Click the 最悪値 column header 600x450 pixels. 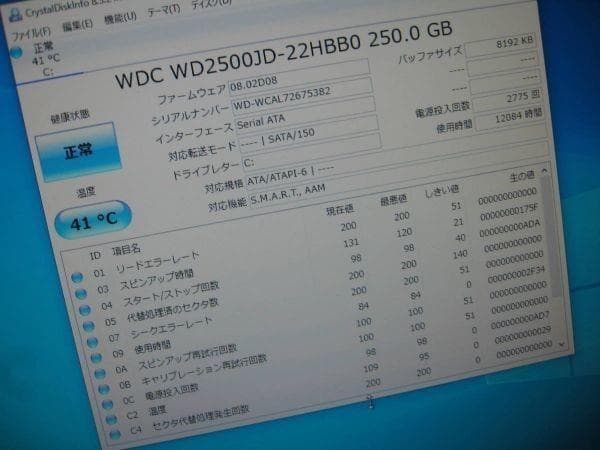click(393, 200)
